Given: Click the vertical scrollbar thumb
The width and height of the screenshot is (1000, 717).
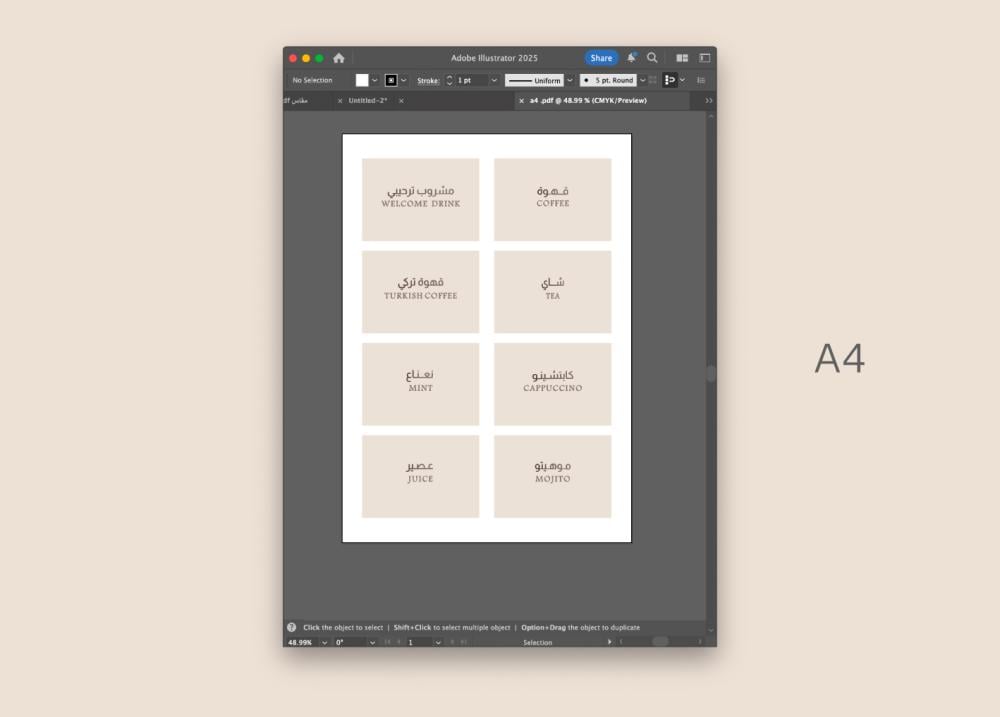Looking at the screenshot, I should (x=711, y=373).
